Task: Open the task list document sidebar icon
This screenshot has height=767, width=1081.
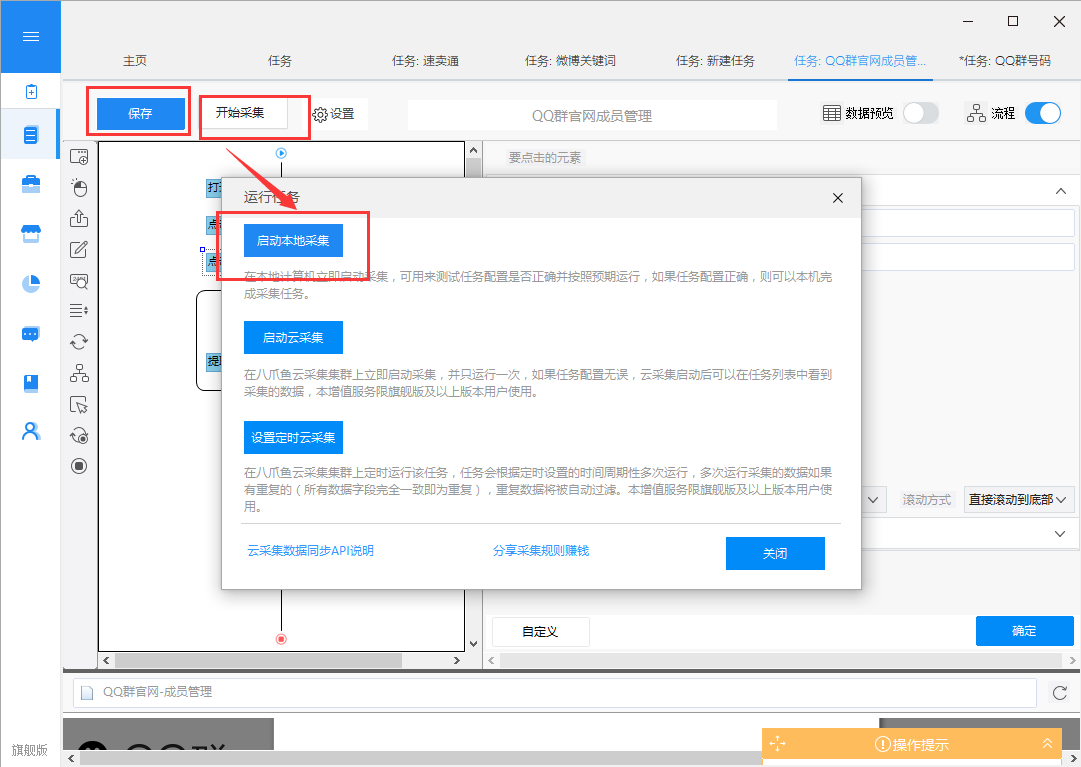Action: tap(30, 135)
